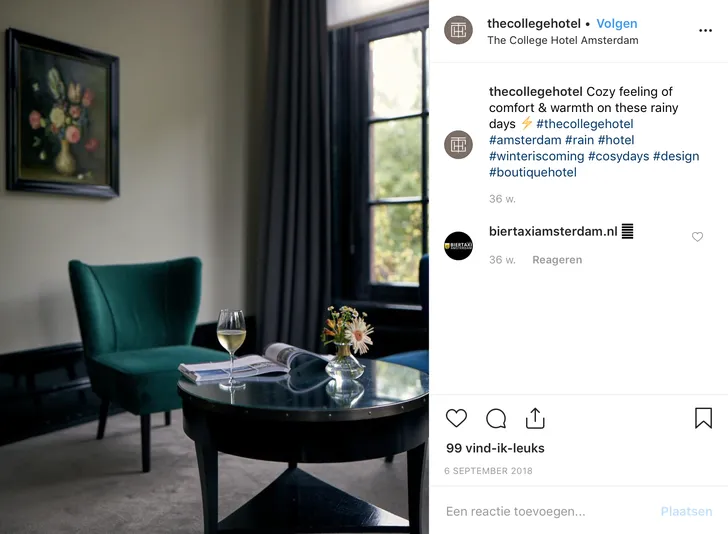Viewport: 728px width, 534px height.
Task: Share the post using share icon
Action: [x=535, y=418]
